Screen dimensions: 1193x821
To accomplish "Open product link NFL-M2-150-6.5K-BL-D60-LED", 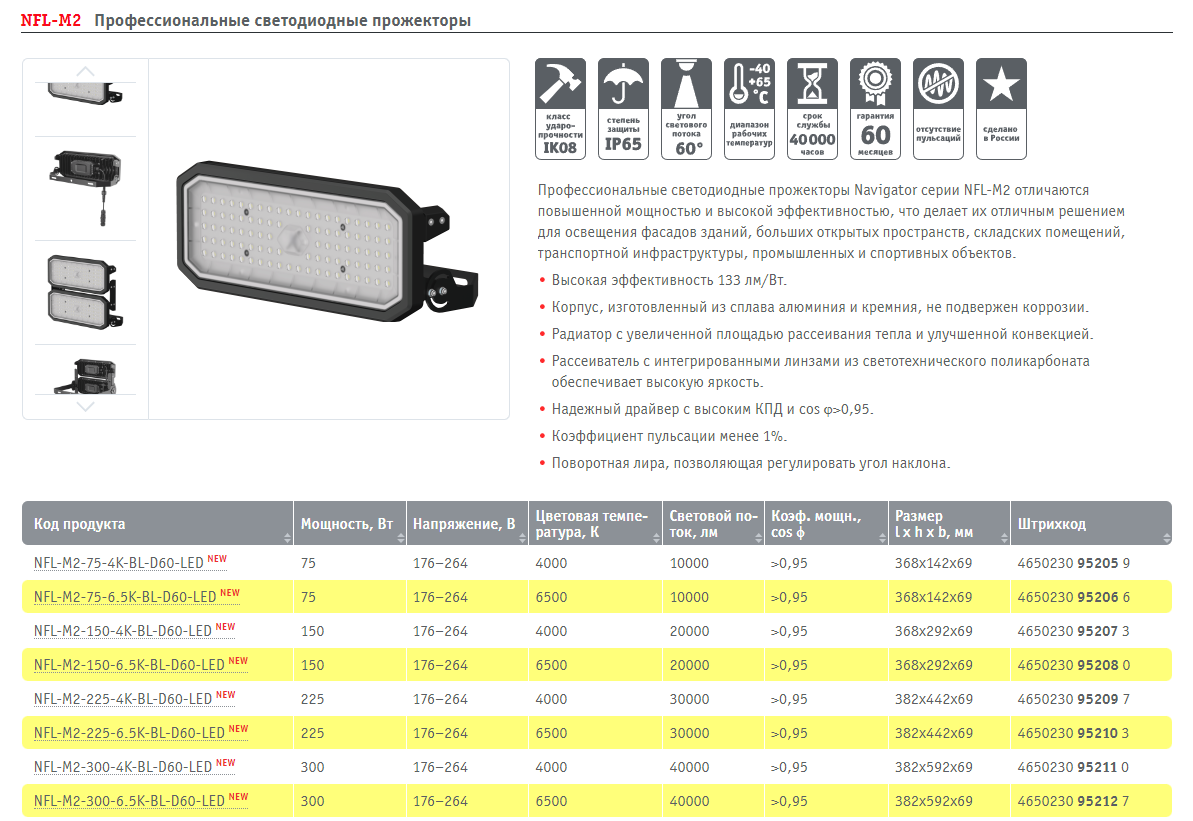I will click(x=129, y=665).
